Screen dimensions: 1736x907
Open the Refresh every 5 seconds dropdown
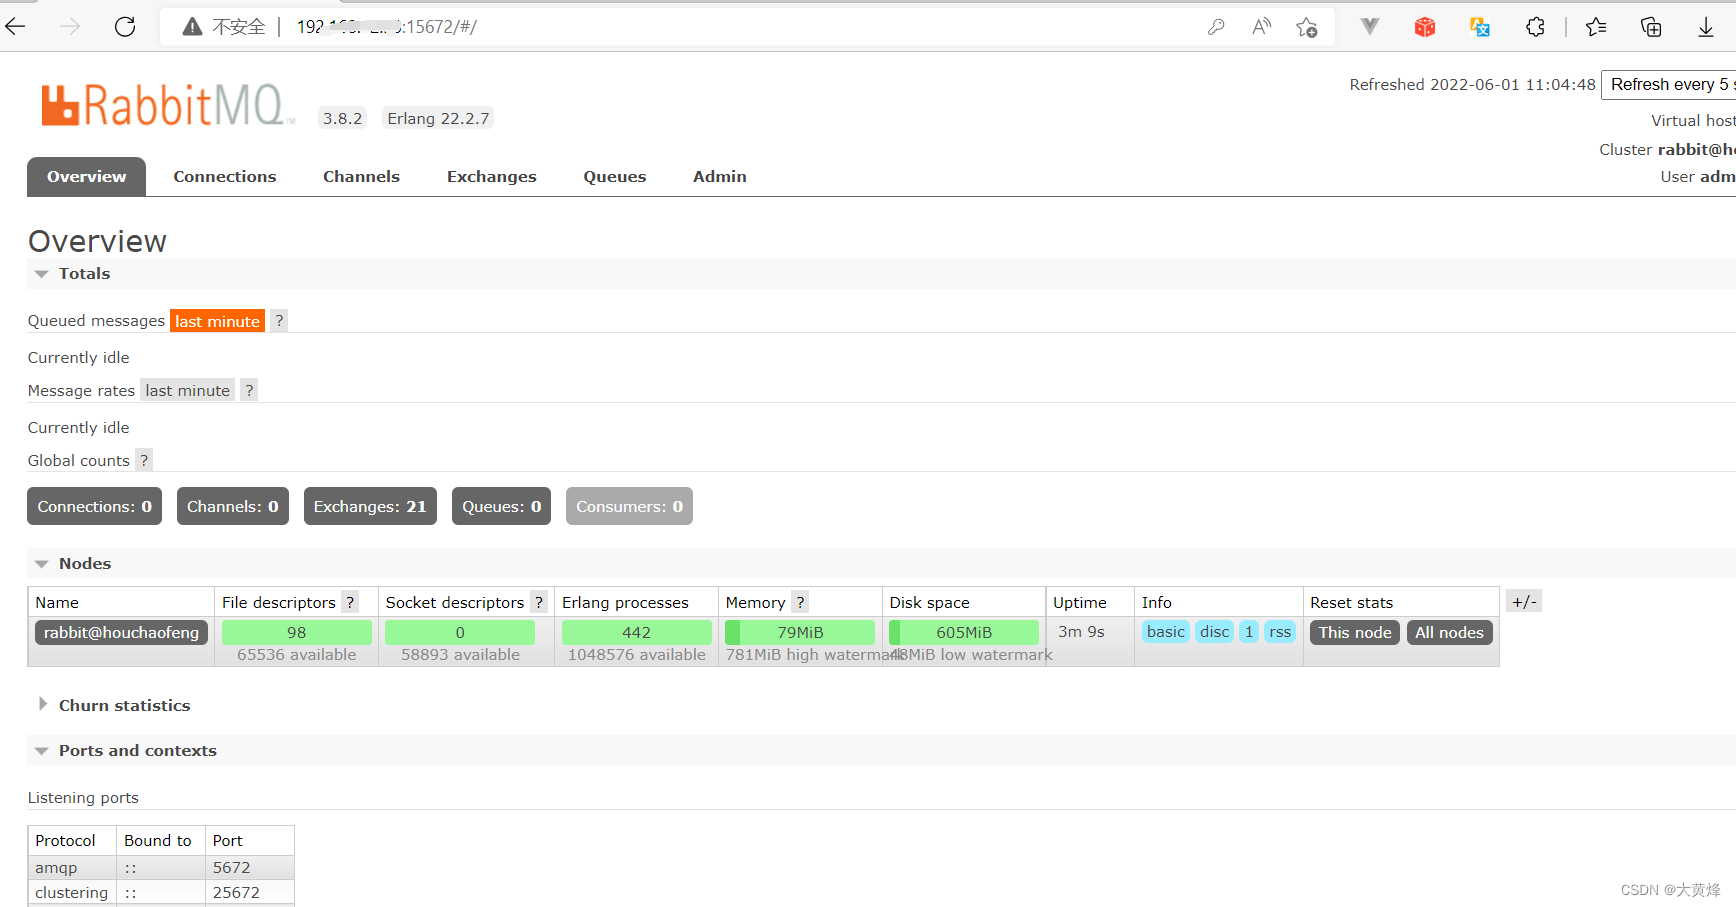pyautogui.click(x=1668, y=85)
